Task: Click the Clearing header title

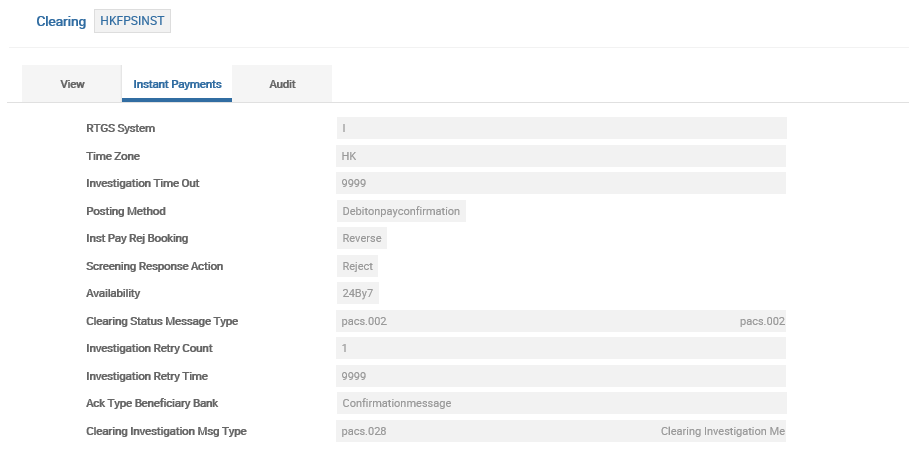Action: tap(61, 21)
